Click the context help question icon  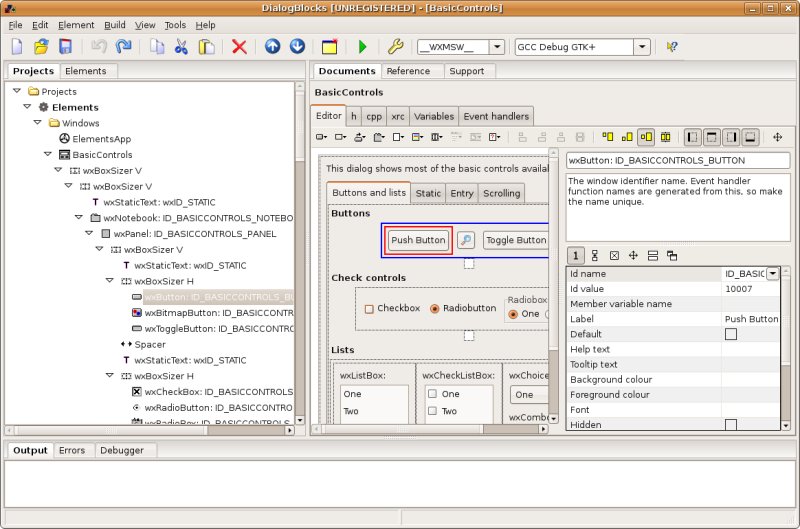coord(671,47)
